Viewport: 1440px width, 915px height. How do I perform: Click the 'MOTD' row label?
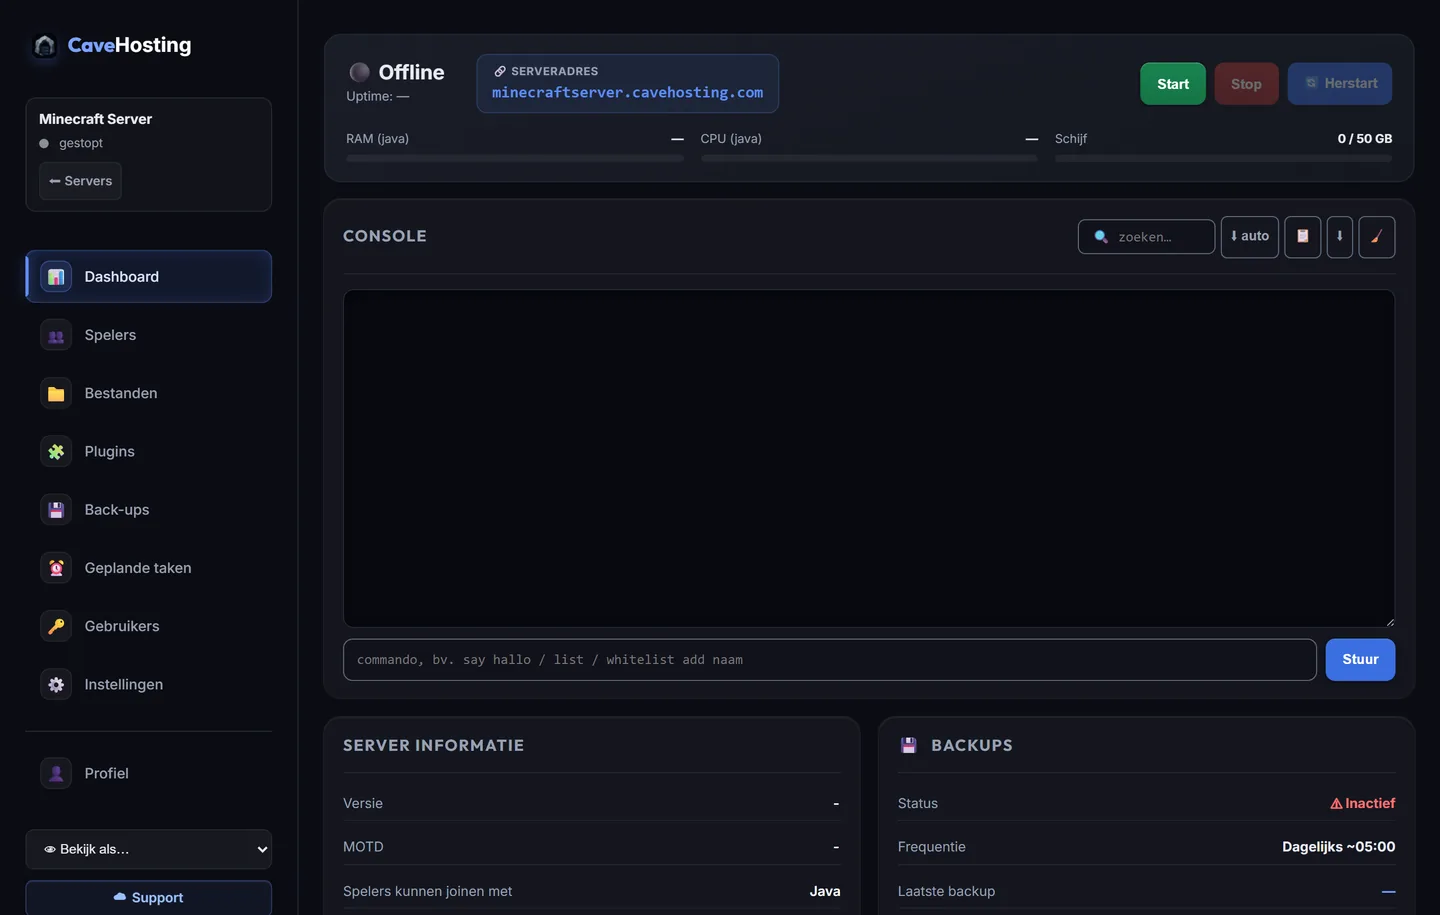[363, 847]
